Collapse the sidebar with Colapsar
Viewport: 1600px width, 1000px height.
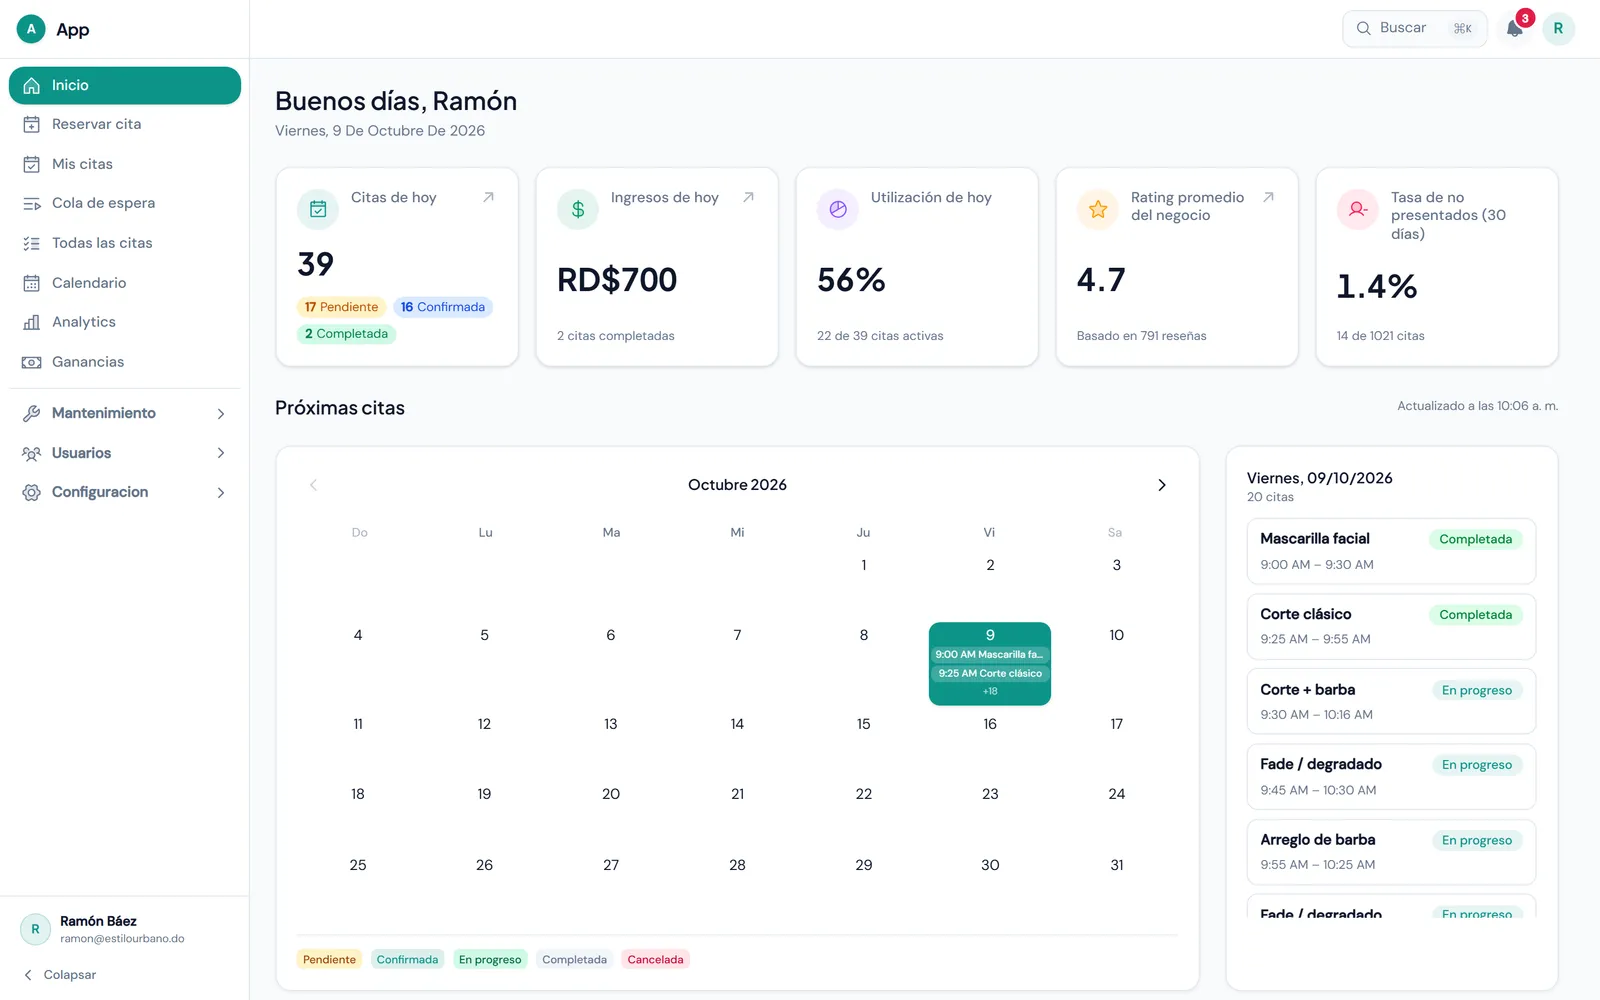pos(60,975)
